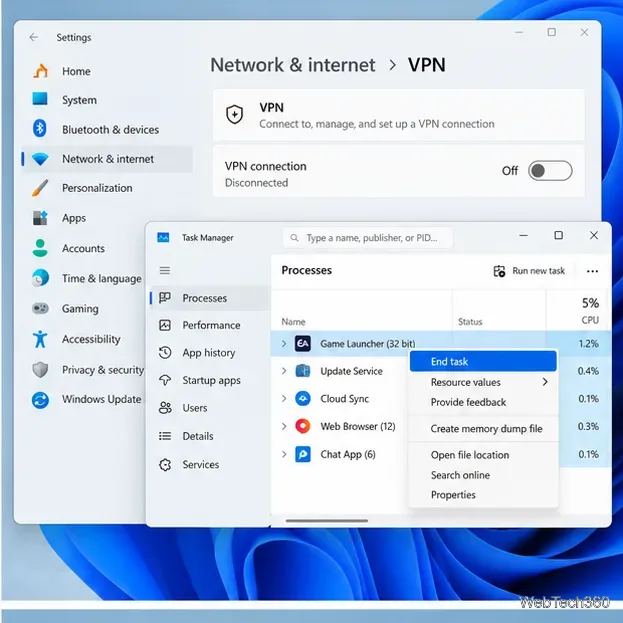
Task: Click the Accounts person icon
Action: (x=40, y=248)
